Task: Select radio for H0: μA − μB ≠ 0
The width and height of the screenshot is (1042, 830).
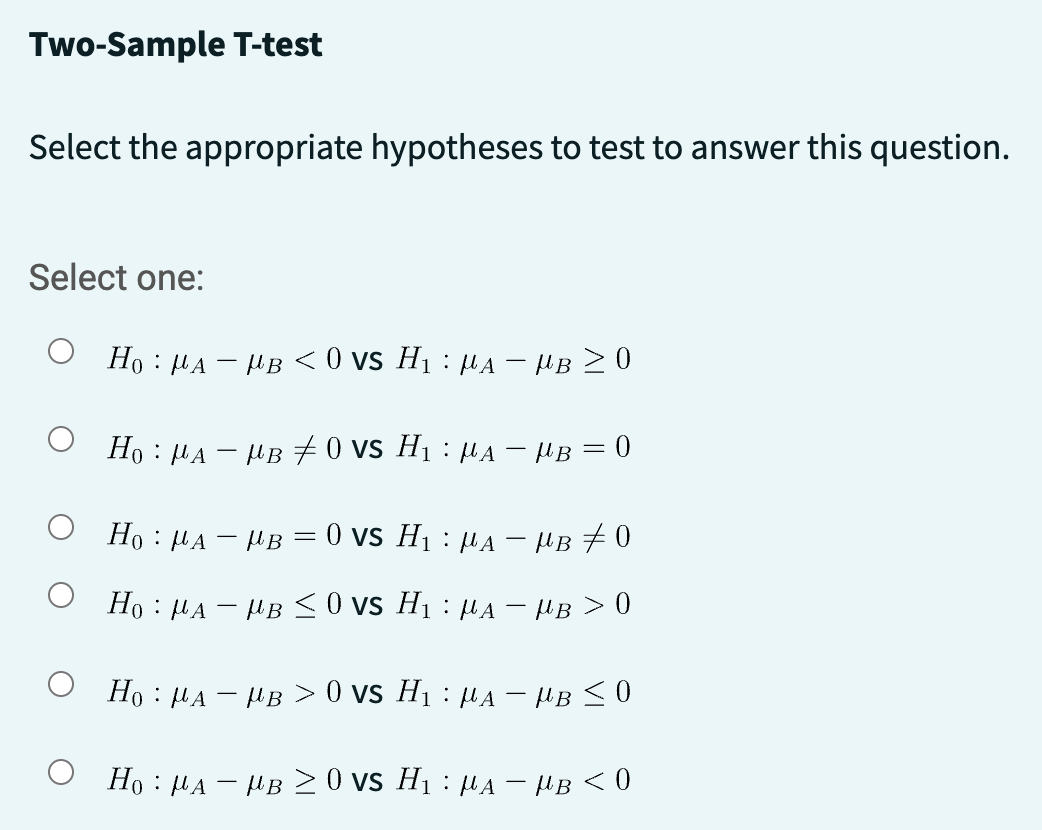Action: (60, 439)
